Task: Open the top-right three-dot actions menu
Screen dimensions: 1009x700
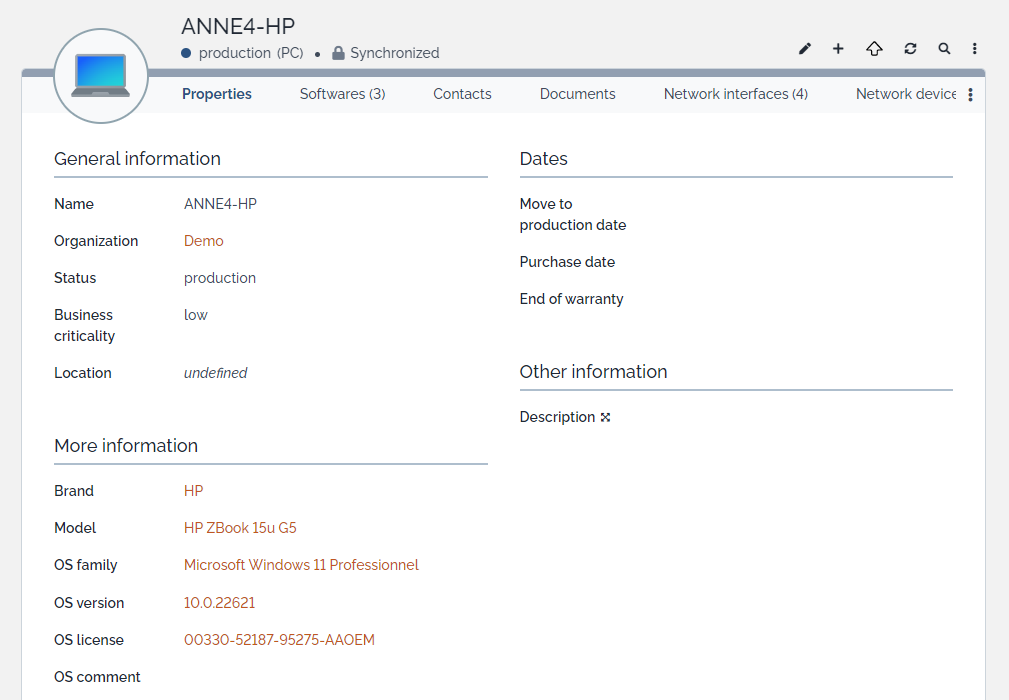Action: point(975,49)
